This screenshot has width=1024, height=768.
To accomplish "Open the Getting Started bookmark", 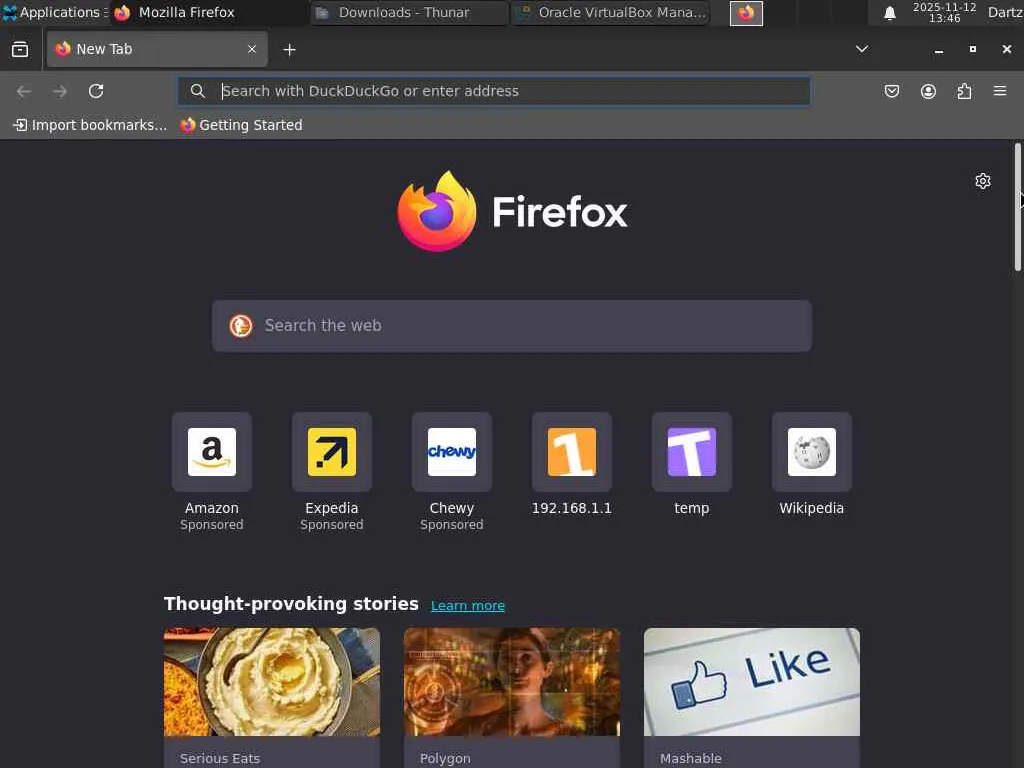I will [x=241, y=125].
